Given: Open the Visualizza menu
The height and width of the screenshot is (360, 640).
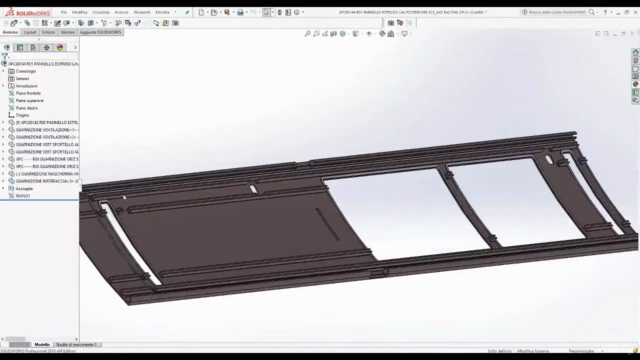Looking at the screenshot, I should click(x=101, y=13).
